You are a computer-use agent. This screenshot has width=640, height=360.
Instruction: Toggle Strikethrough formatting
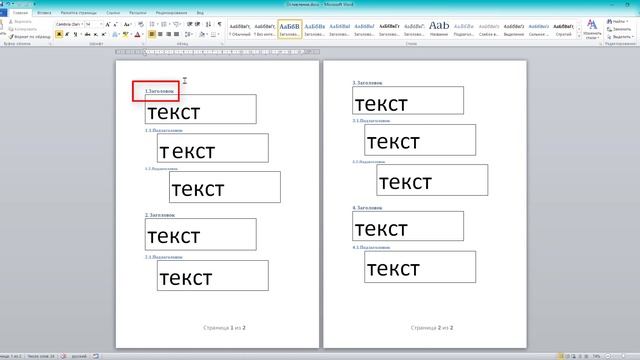click(x=87, y=35)
